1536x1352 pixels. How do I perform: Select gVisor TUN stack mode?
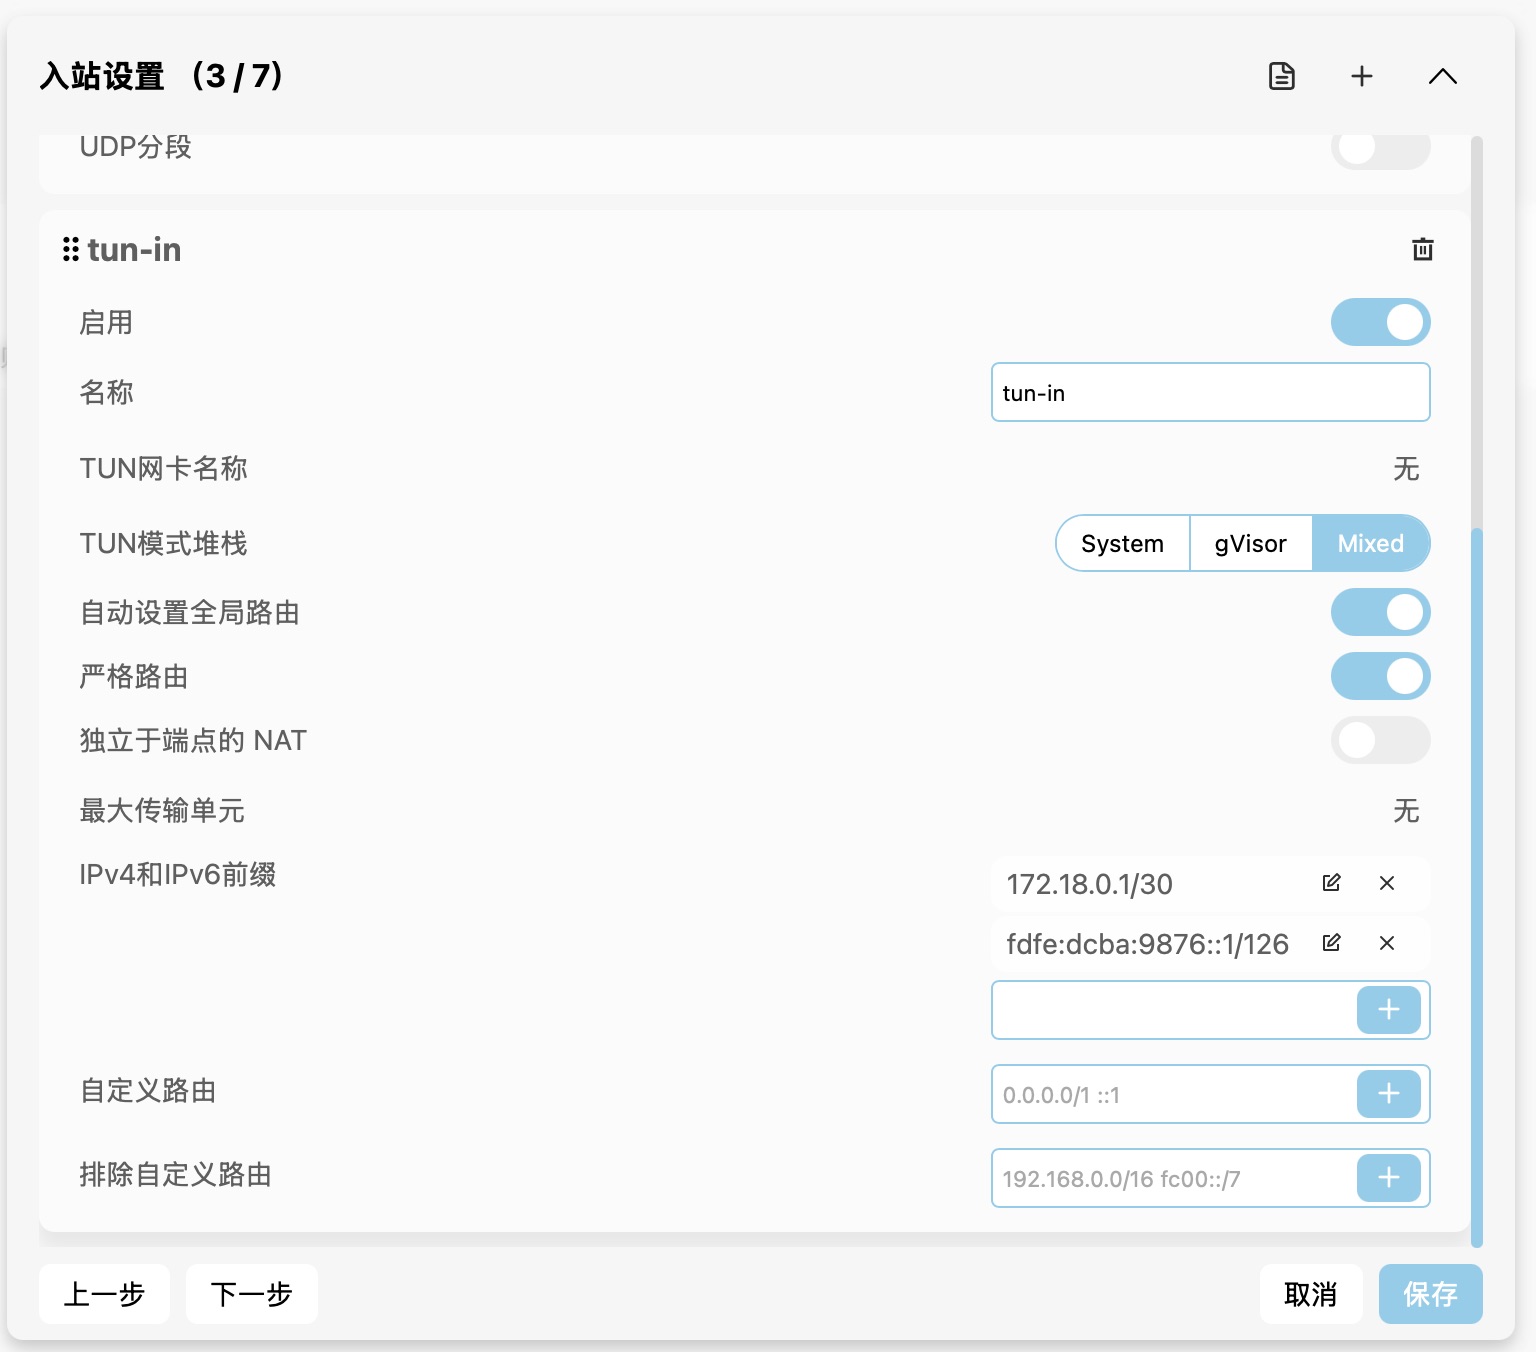(1250, 543)
